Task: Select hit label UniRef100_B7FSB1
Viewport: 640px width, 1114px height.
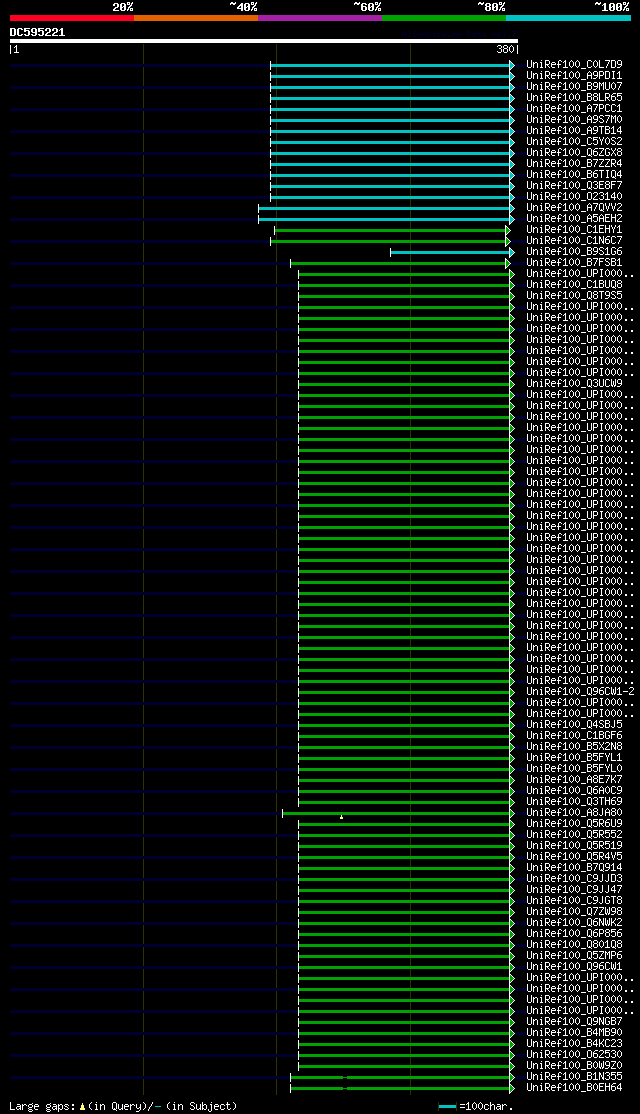Action: click(575, 263)
